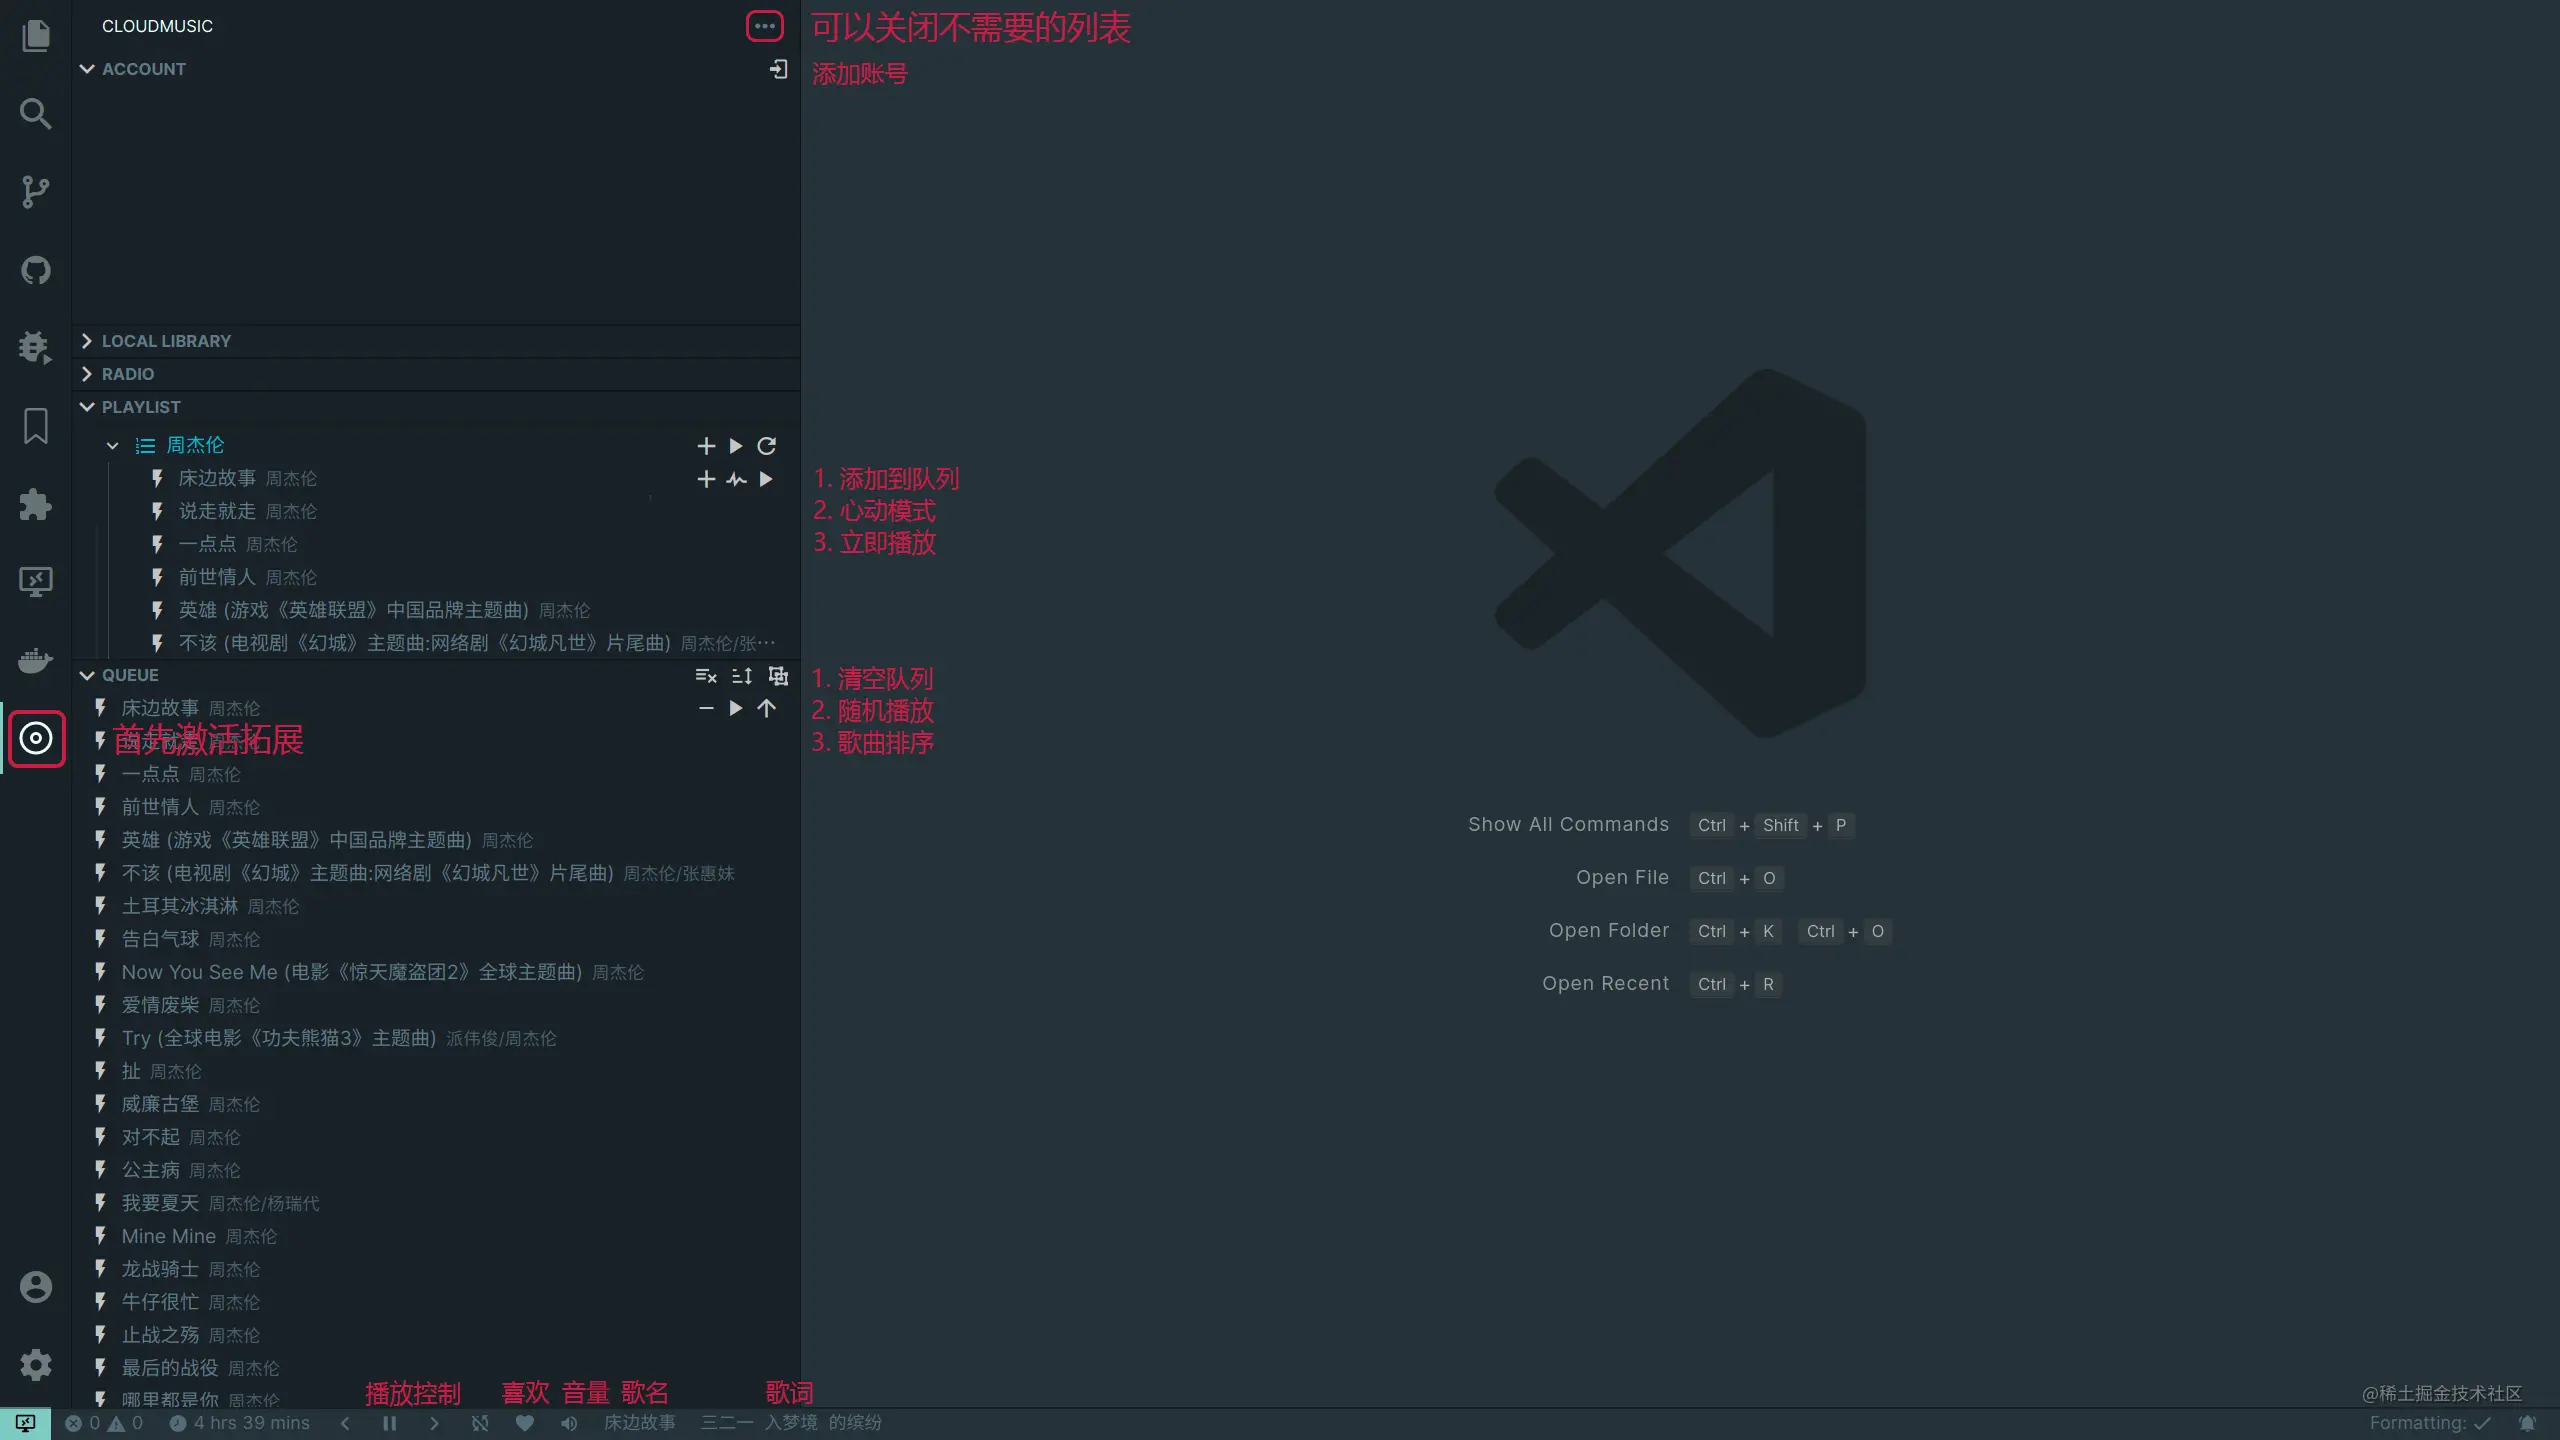
Task: Expand the RADIO section
Action: tap(128, 374)
